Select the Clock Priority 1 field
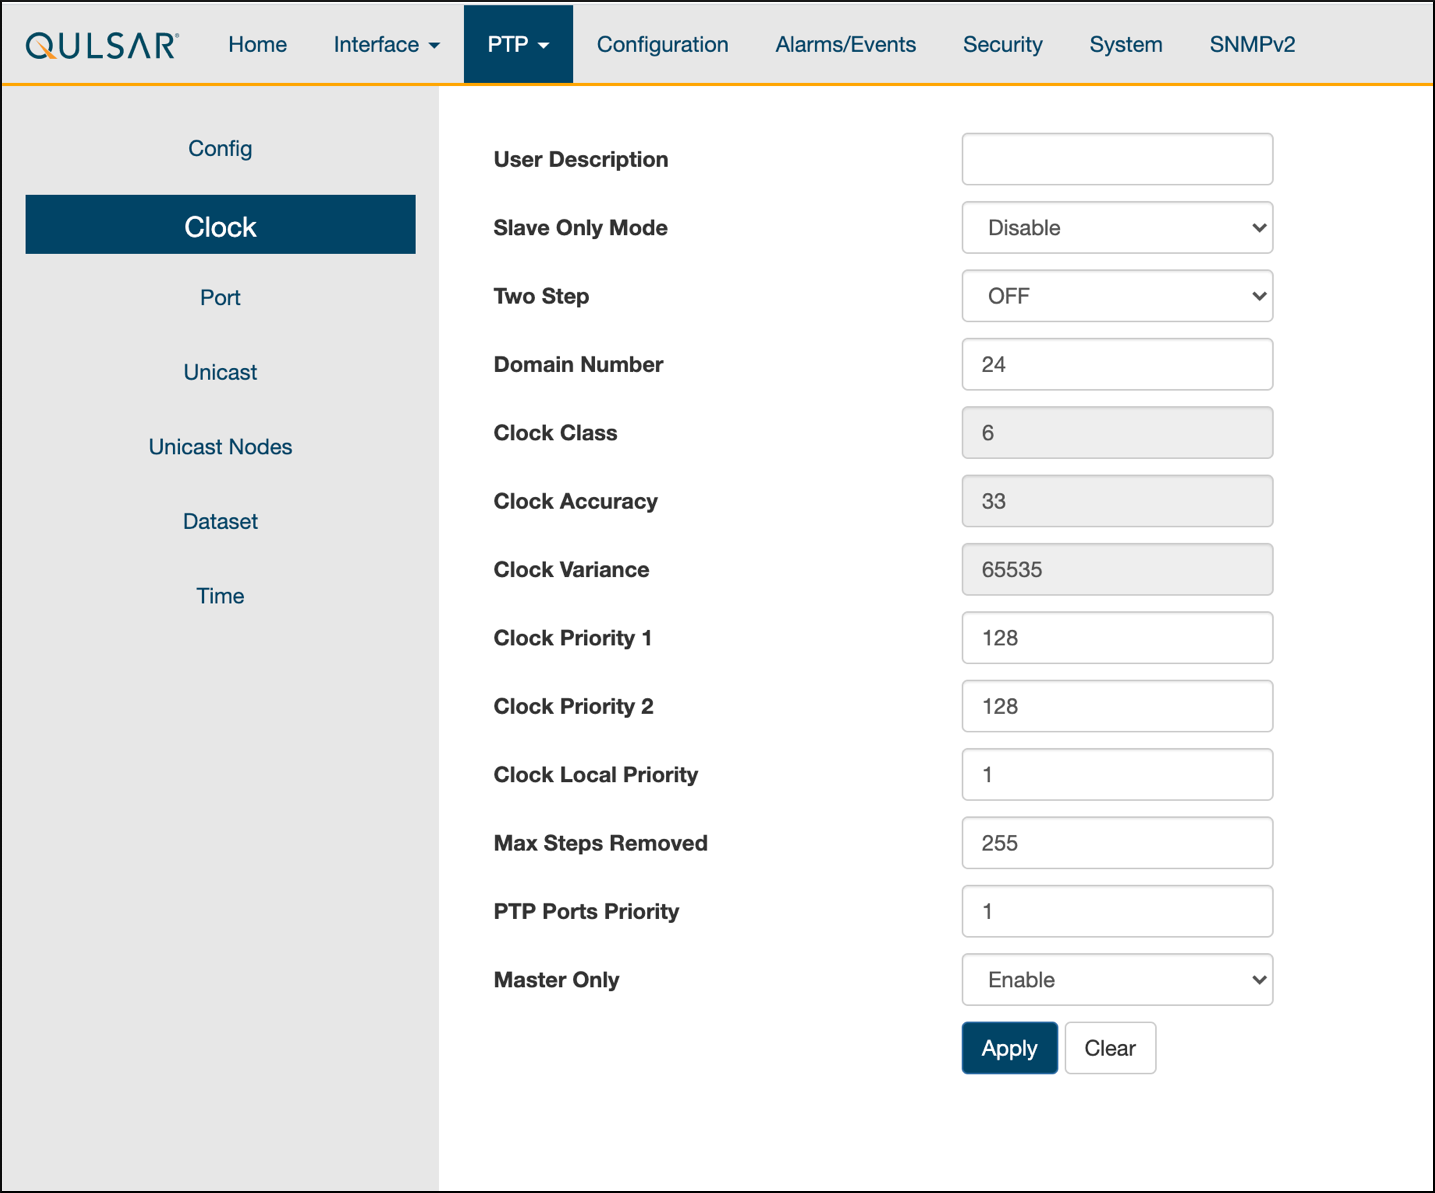The height and width of the screenshot is (1193, 1435). (x=1116, y=638)
